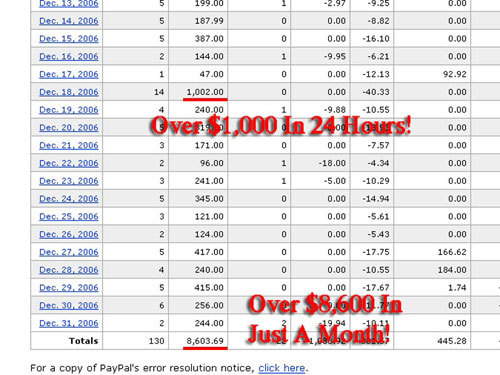Click the 1,002.00 amount cell for Dec. 18
Viewport: 500px width, 375px height.
(x=198, y=92)
